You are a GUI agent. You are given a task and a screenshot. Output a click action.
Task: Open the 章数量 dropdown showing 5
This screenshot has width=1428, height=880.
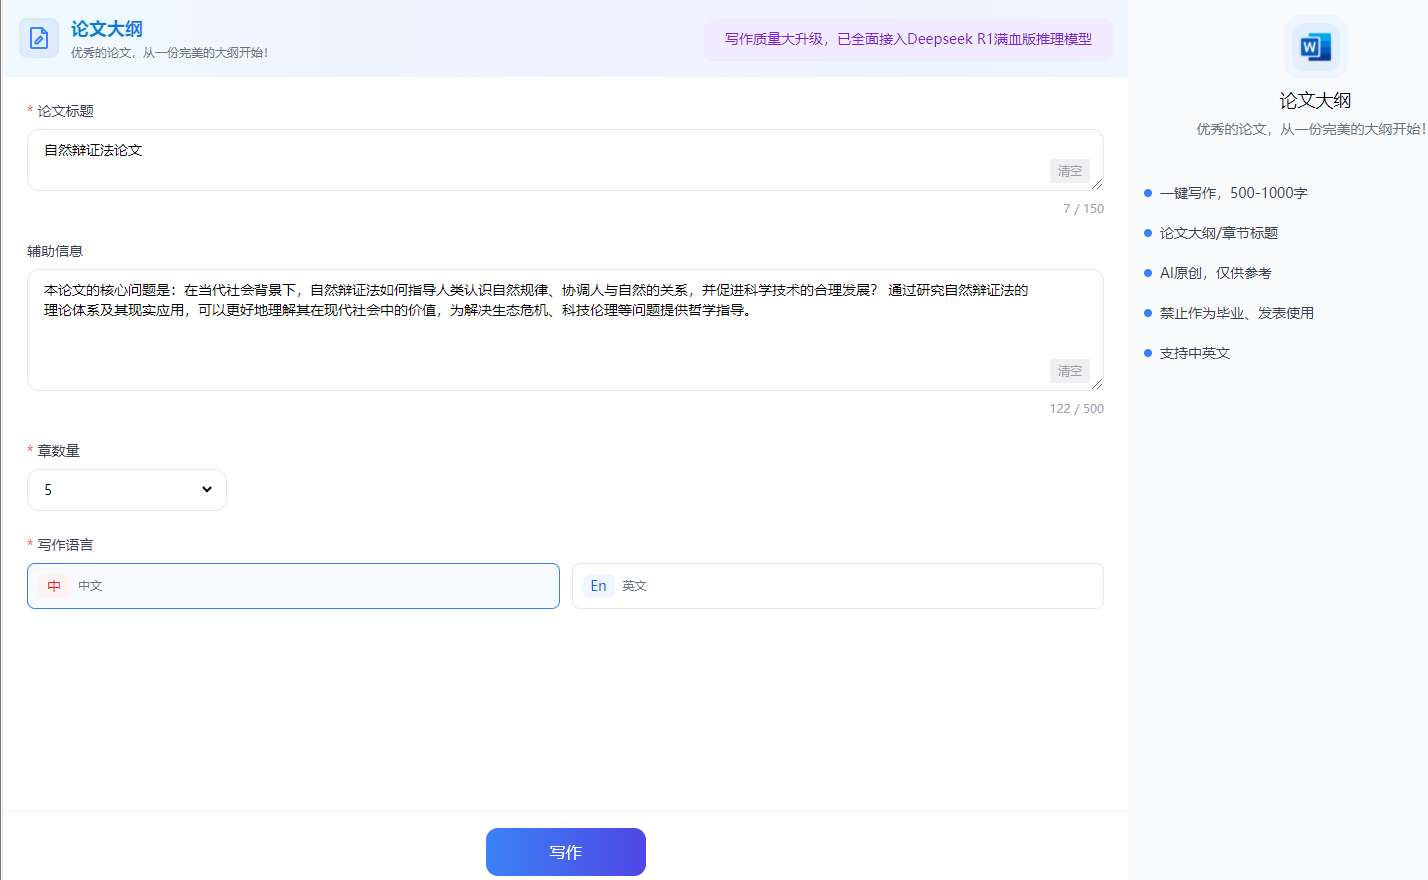click(x=126, y=490)
